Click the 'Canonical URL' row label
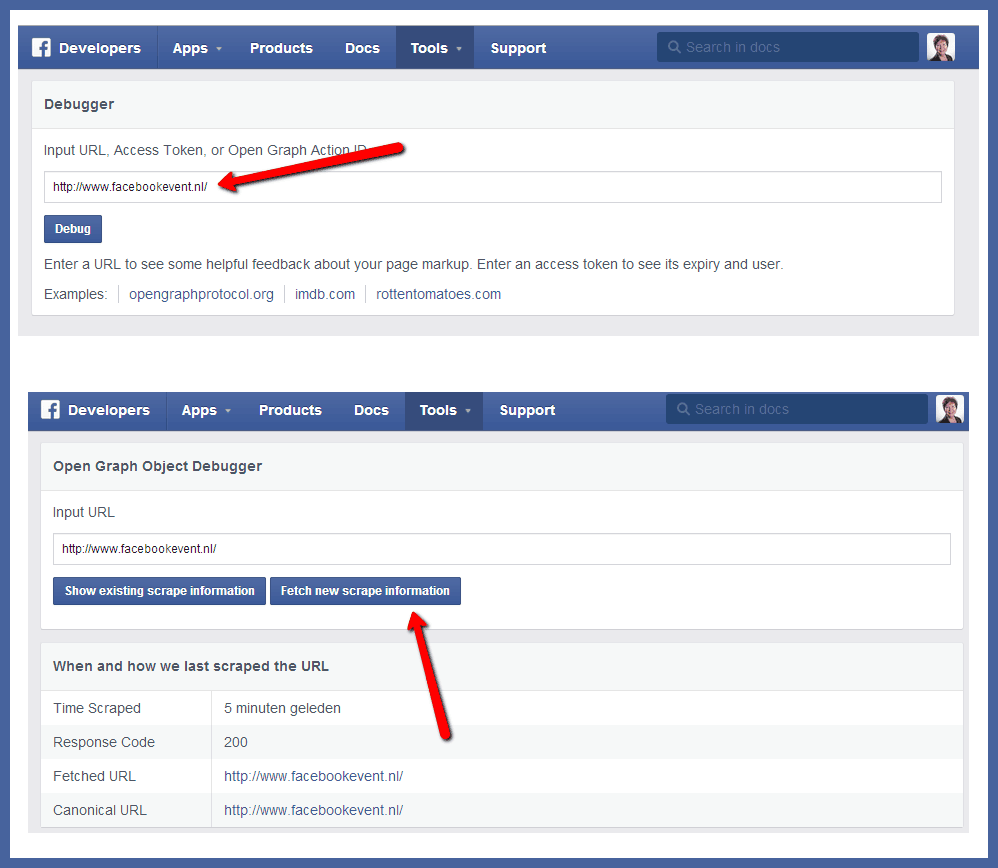The image size is (998, 868). (100, 810)
